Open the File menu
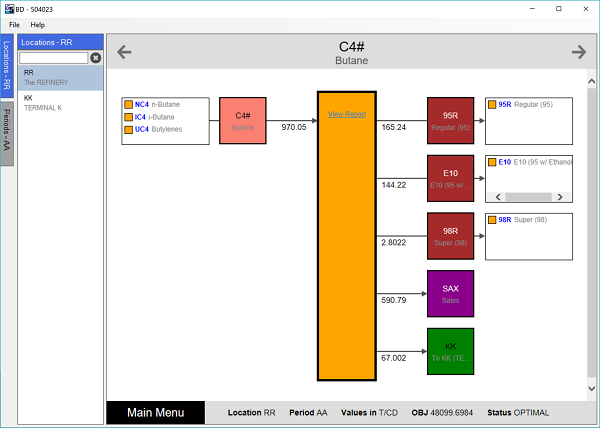The height and width of the screenshot is (428, 600). pos(14,24)
